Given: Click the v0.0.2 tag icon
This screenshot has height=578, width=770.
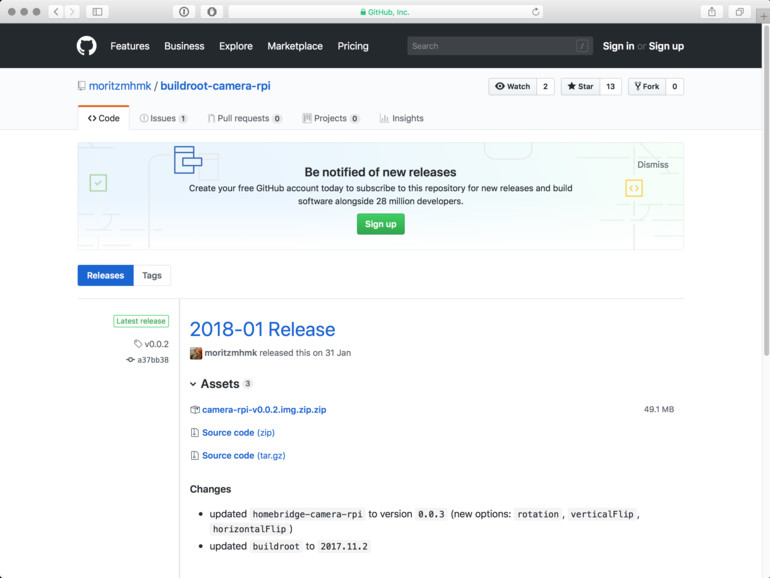Looking at the screenshot, I should point(138,344).
